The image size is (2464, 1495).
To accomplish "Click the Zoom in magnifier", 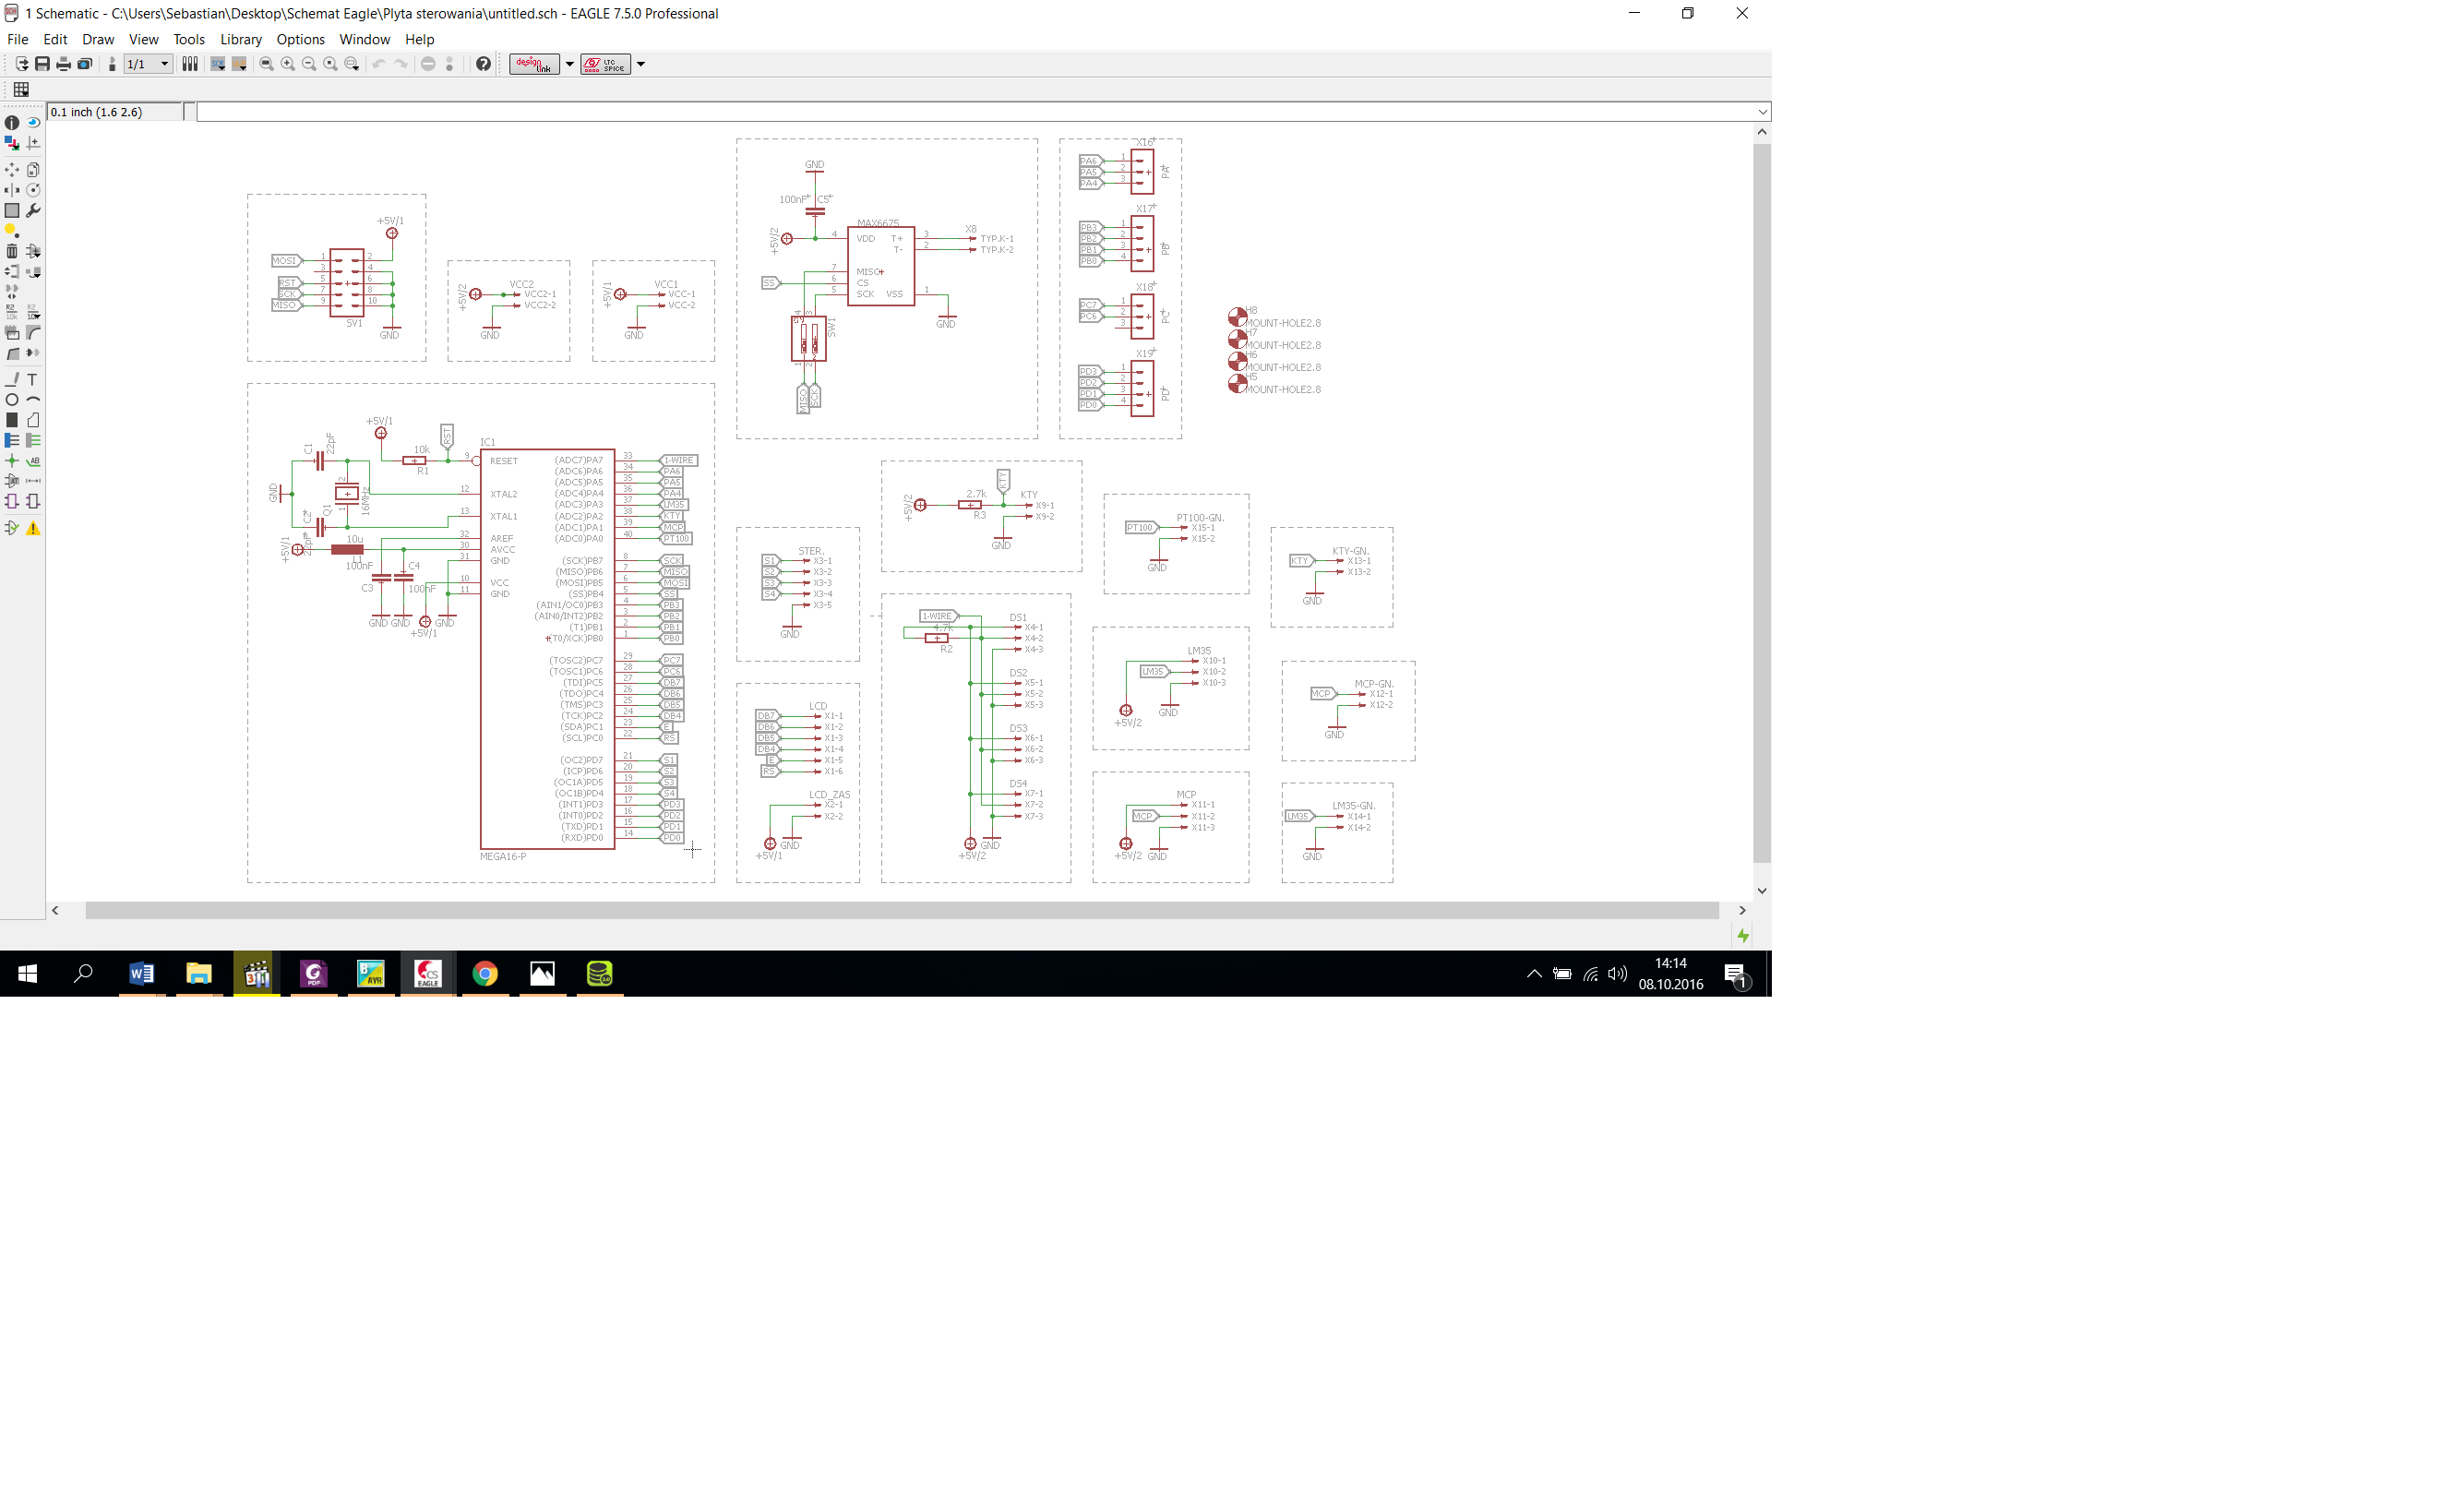I will tap(288, 64).
